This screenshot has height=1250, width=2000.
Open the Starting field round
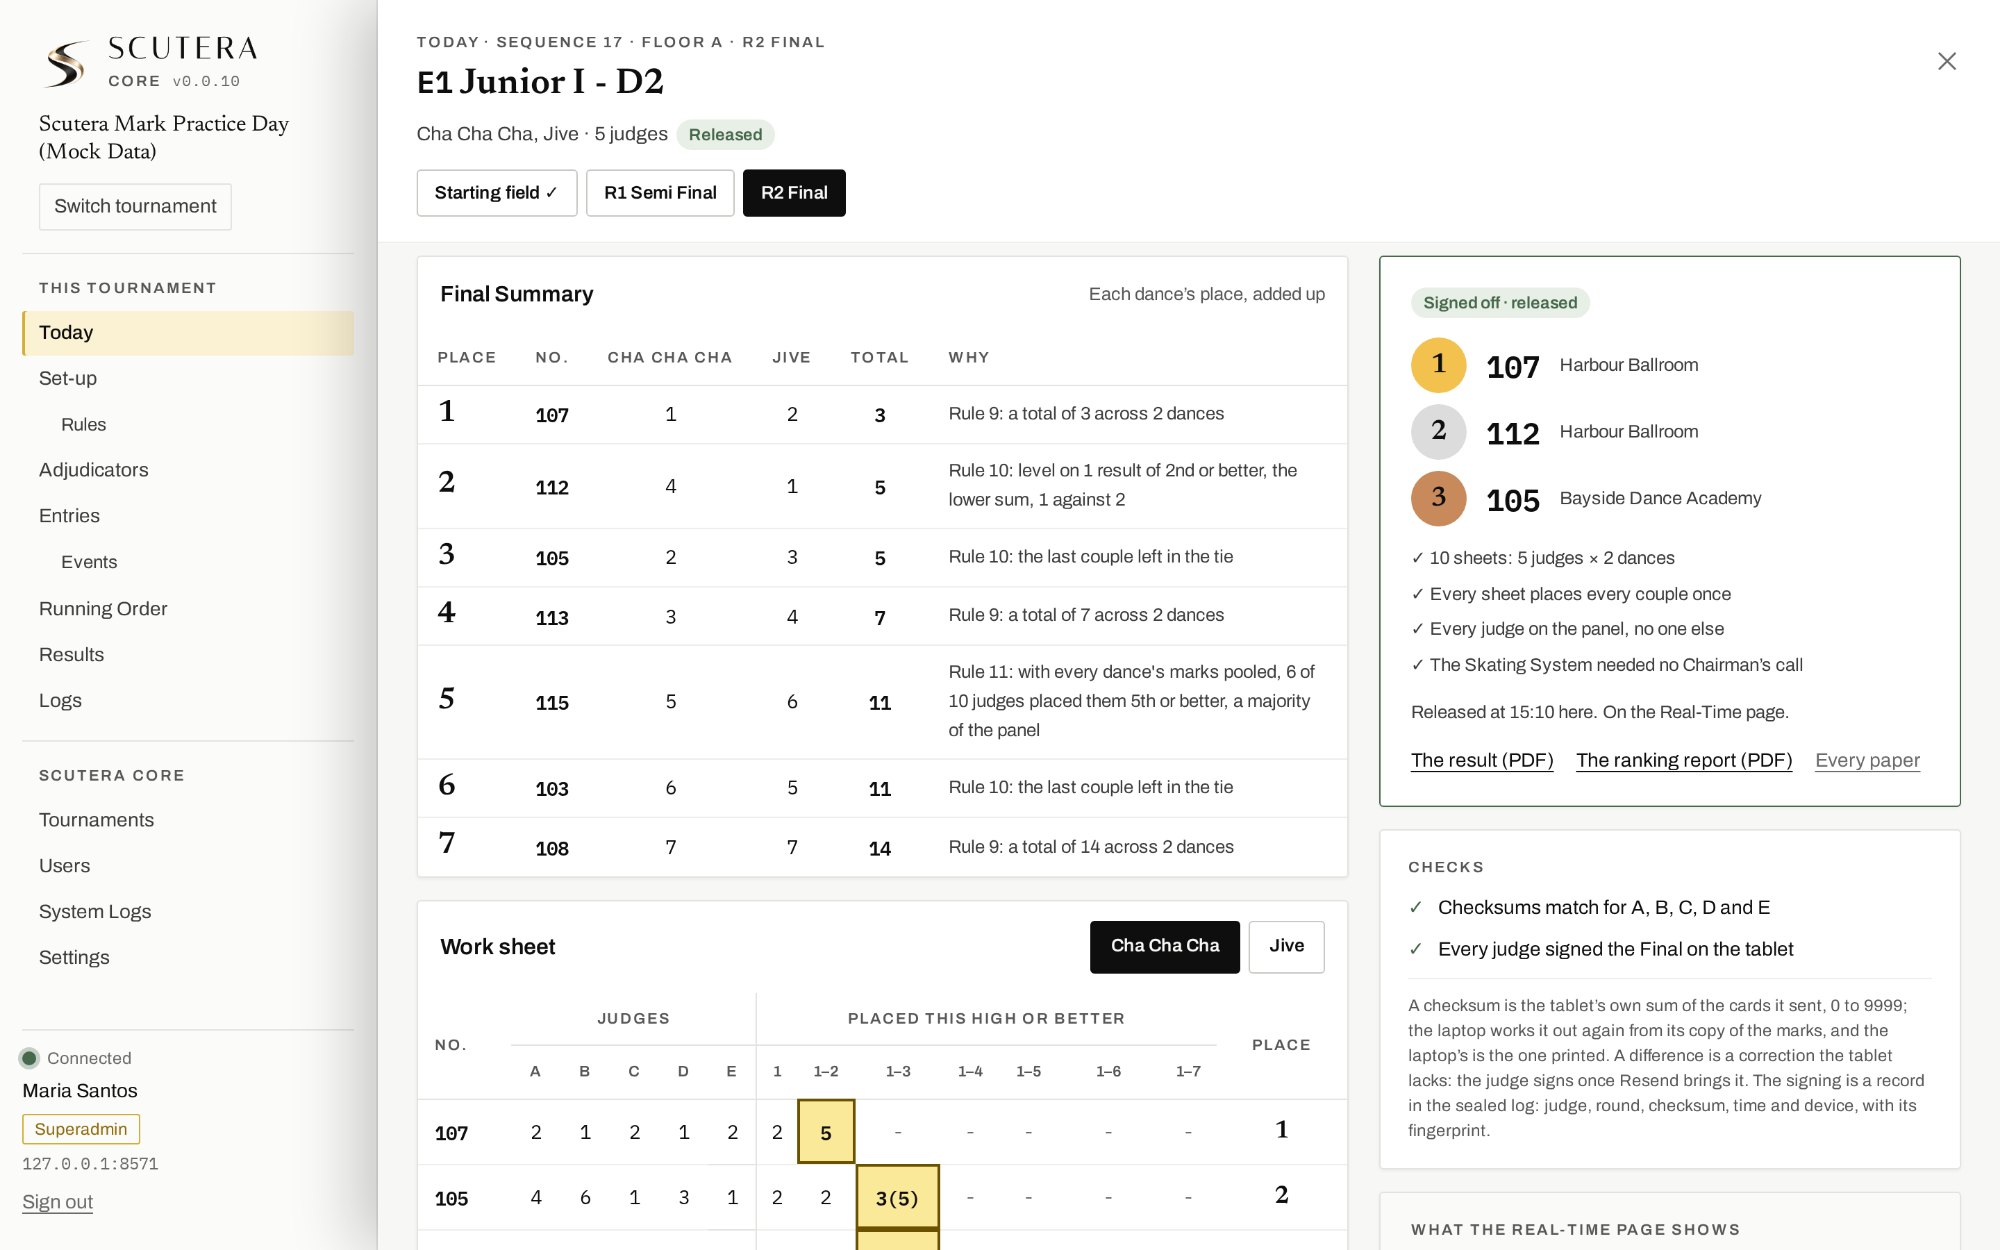click(x=497, y=193)
